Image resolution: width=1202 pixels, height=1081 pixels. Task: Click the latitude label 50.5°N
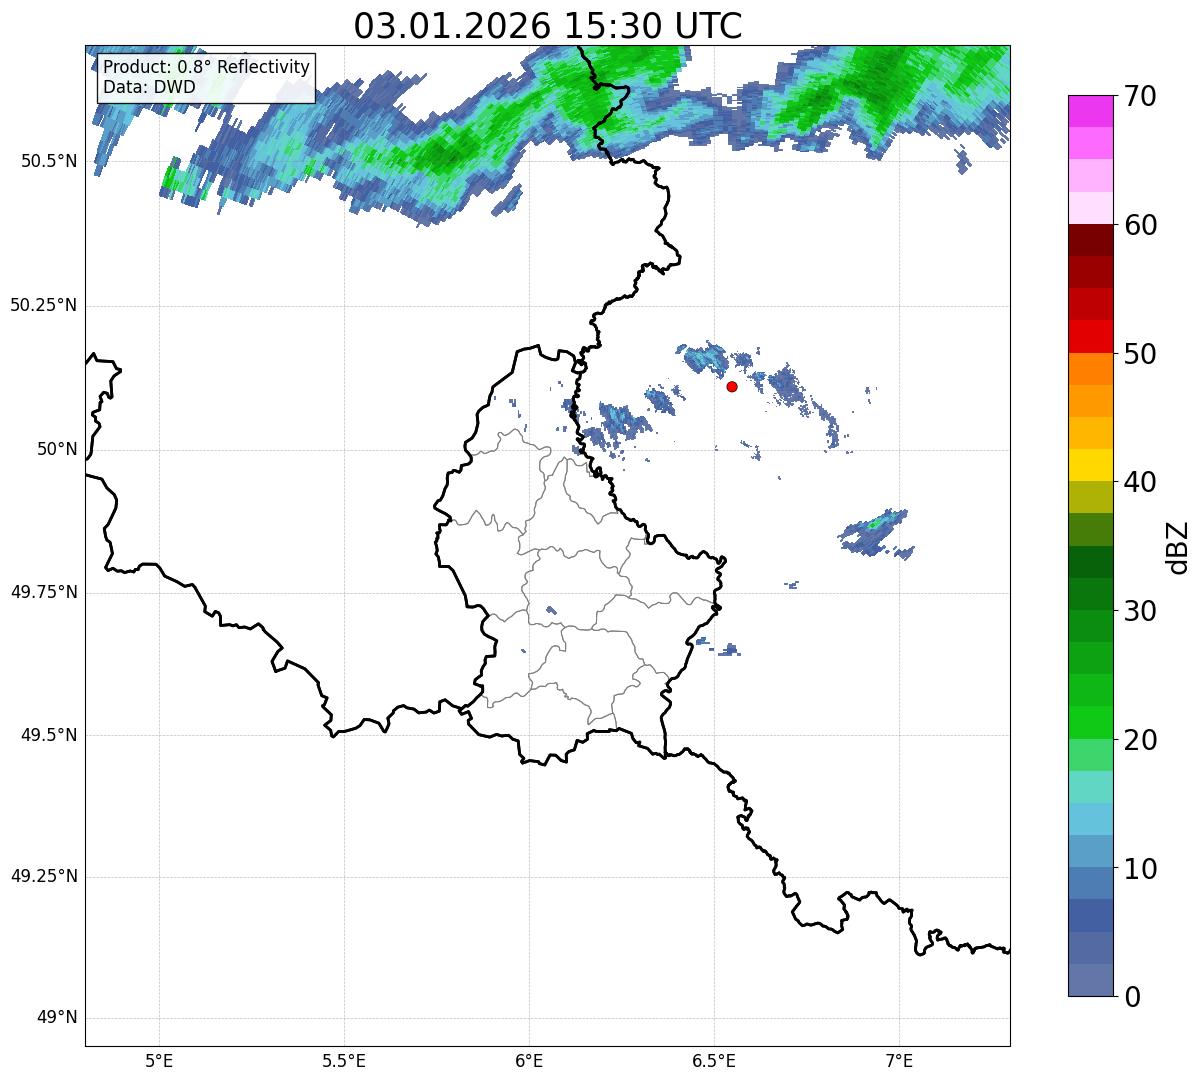pyautogui.click(x=48, y=161)
